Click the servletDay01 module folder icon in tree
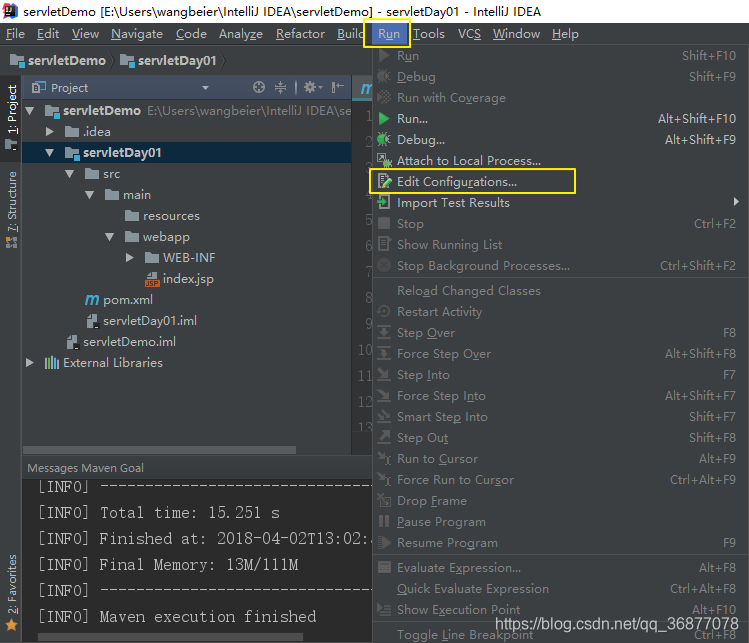The width and height of the screenshot is (749, 643). pos(72,153)
